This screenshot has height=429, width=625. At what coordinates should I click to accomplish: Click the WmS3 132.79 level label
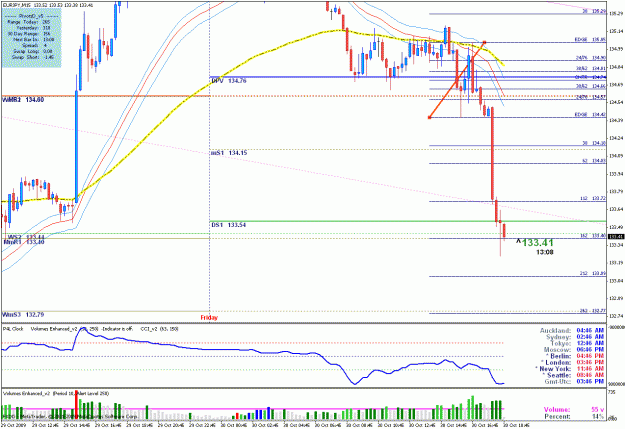(x=23, y=315)
